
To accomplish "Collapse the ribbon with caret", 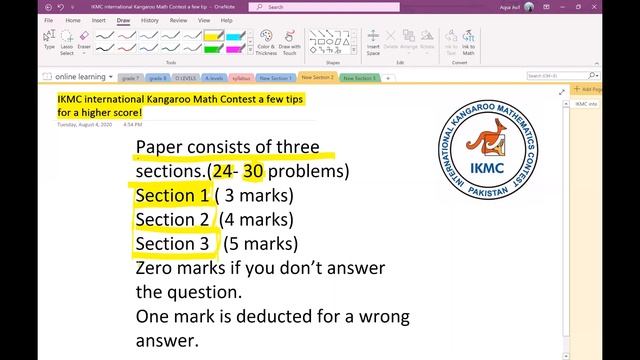I will click(596, 64).
